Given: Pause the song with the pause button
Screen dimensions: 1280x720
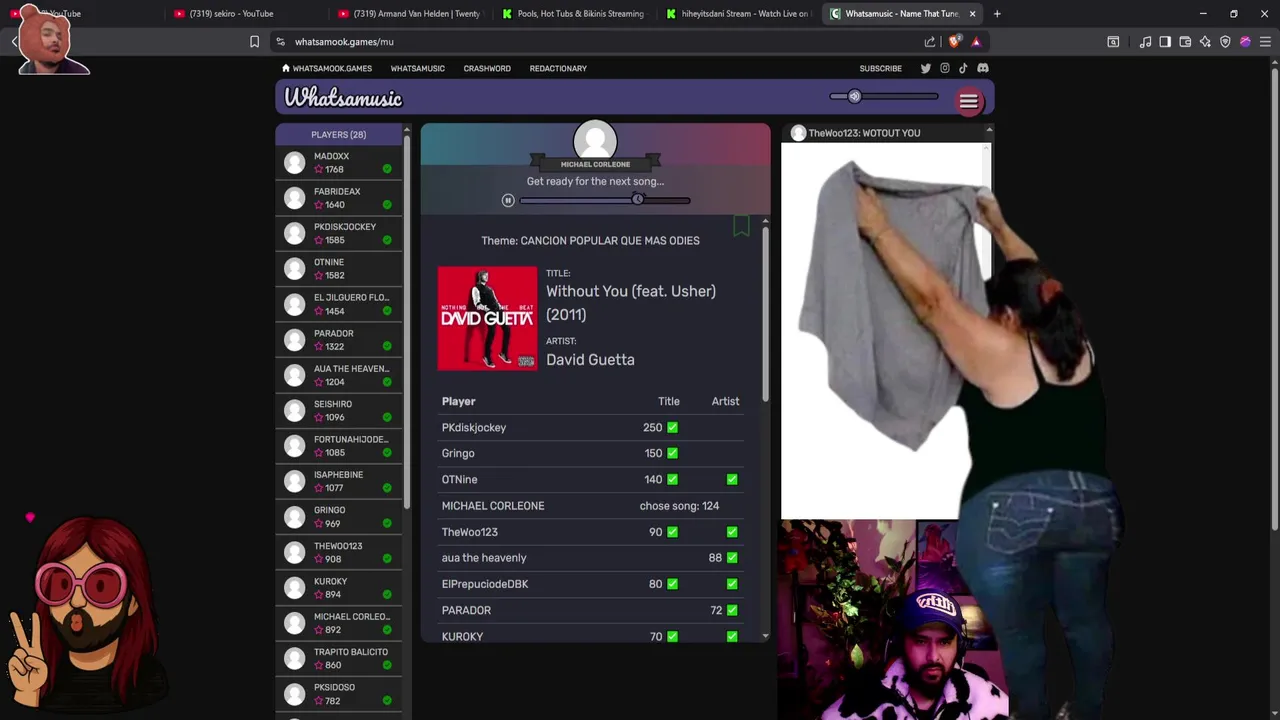Looking at the screenshot, I should click(x=508, y=200).
